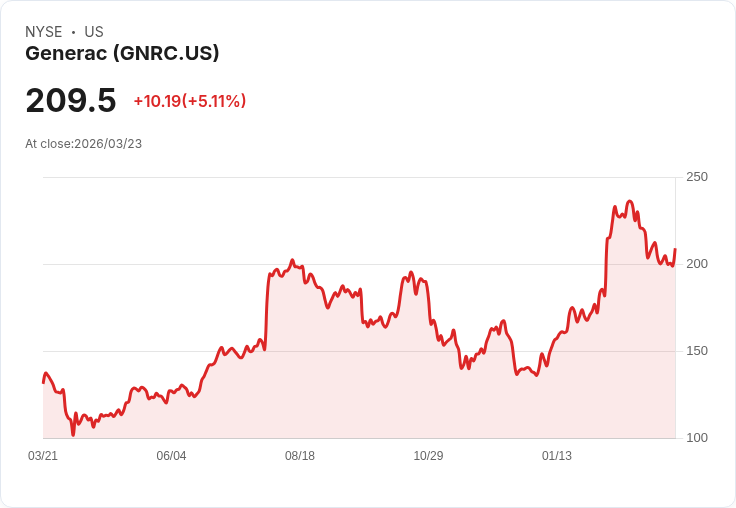Select the 08/18 date axis label
Screen dimensions: 736x508
coord(300,455)
